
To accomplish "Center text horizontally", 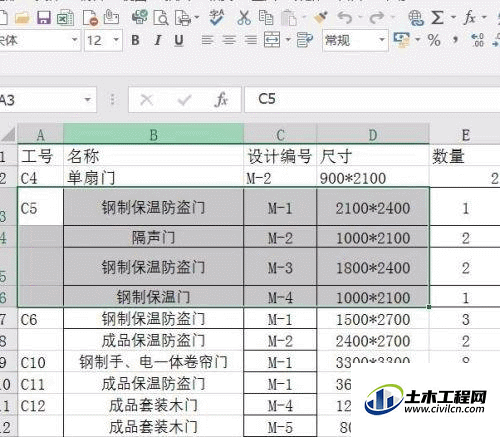I will pyautogui.click(x=229, y=41).
